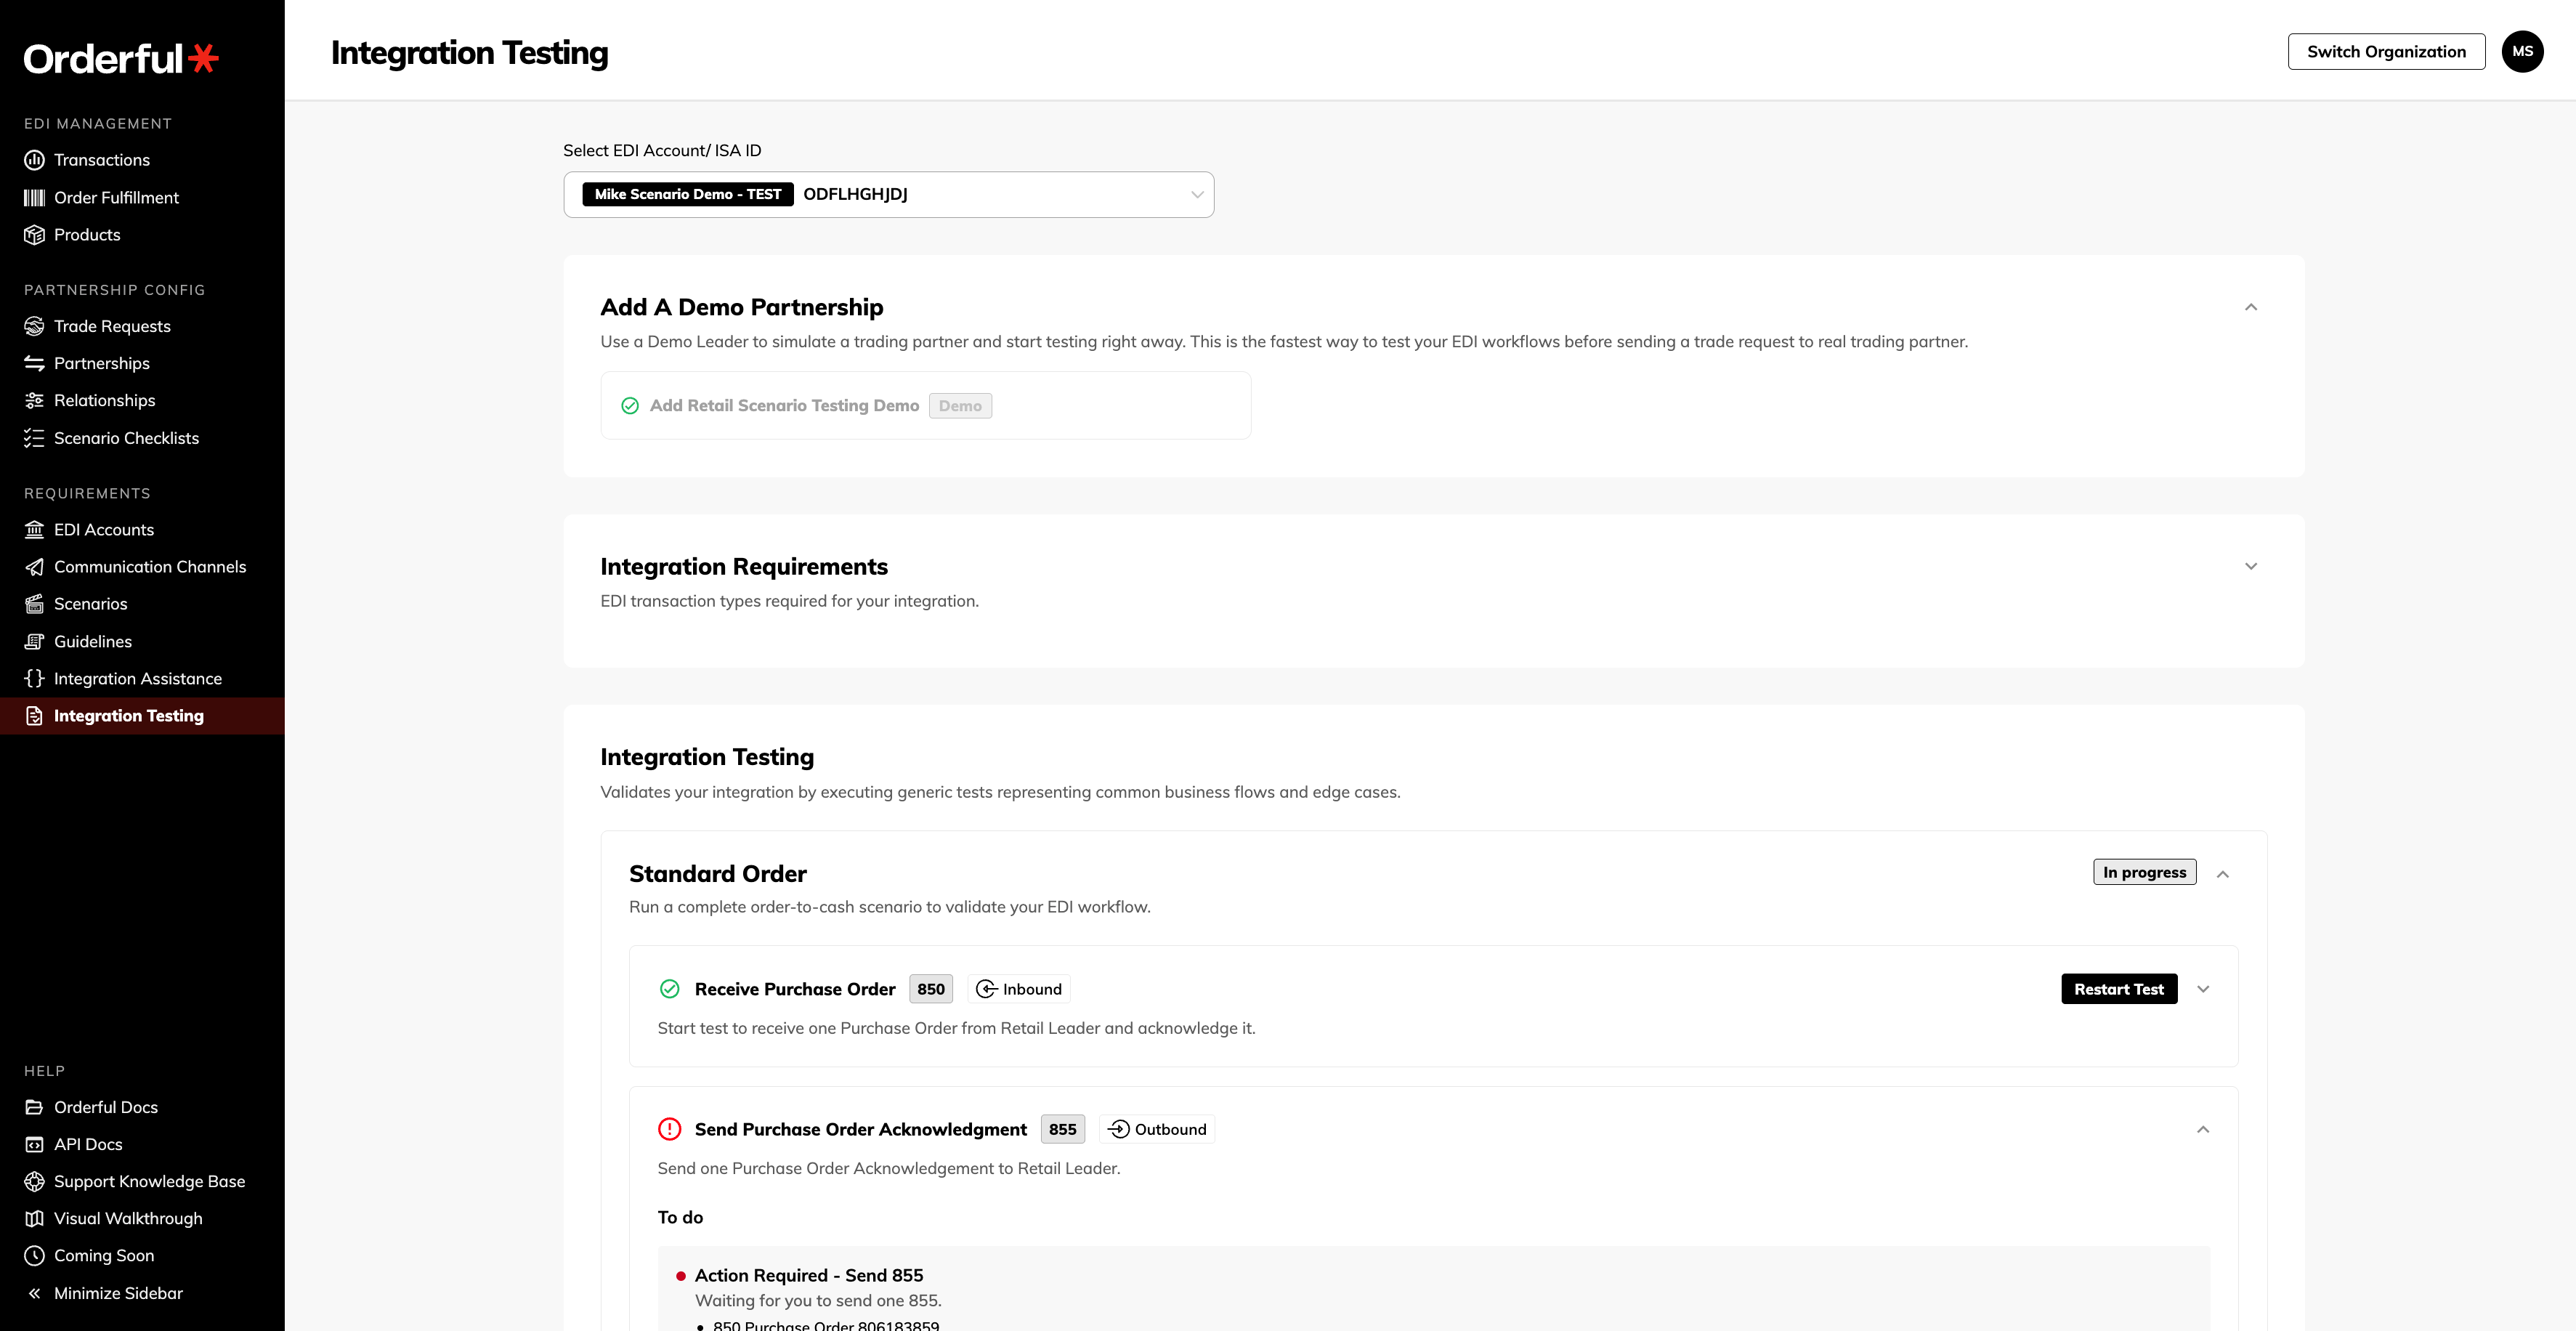The width and height of the screenshot is (2576, 1331).
Task: Click the Support Knowledge Base lifebuoy icon
Action: 34,1181
